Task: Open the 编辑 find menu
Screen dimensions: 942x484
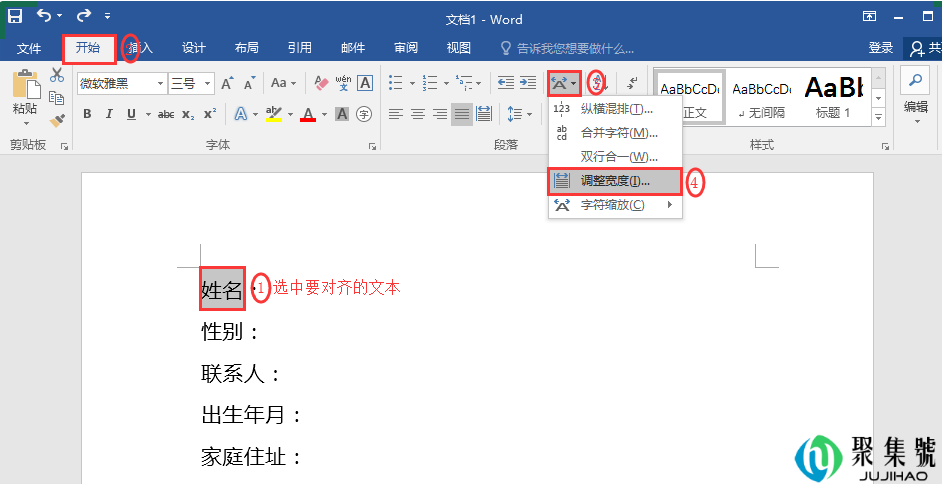Action: pos(916,97)
